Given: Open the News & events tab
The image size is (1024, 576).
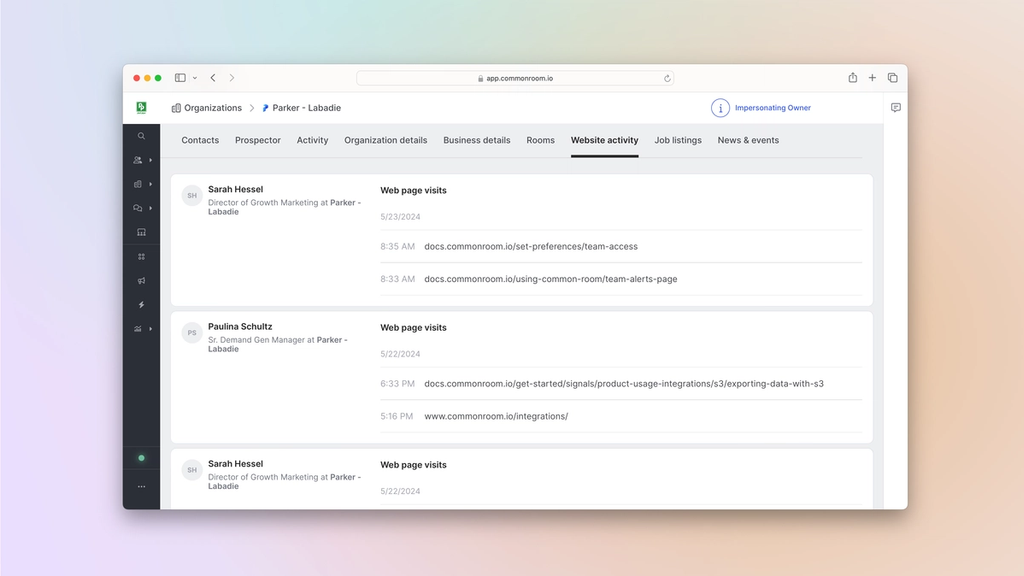Looking at the screenshot, I should point(748,140).
